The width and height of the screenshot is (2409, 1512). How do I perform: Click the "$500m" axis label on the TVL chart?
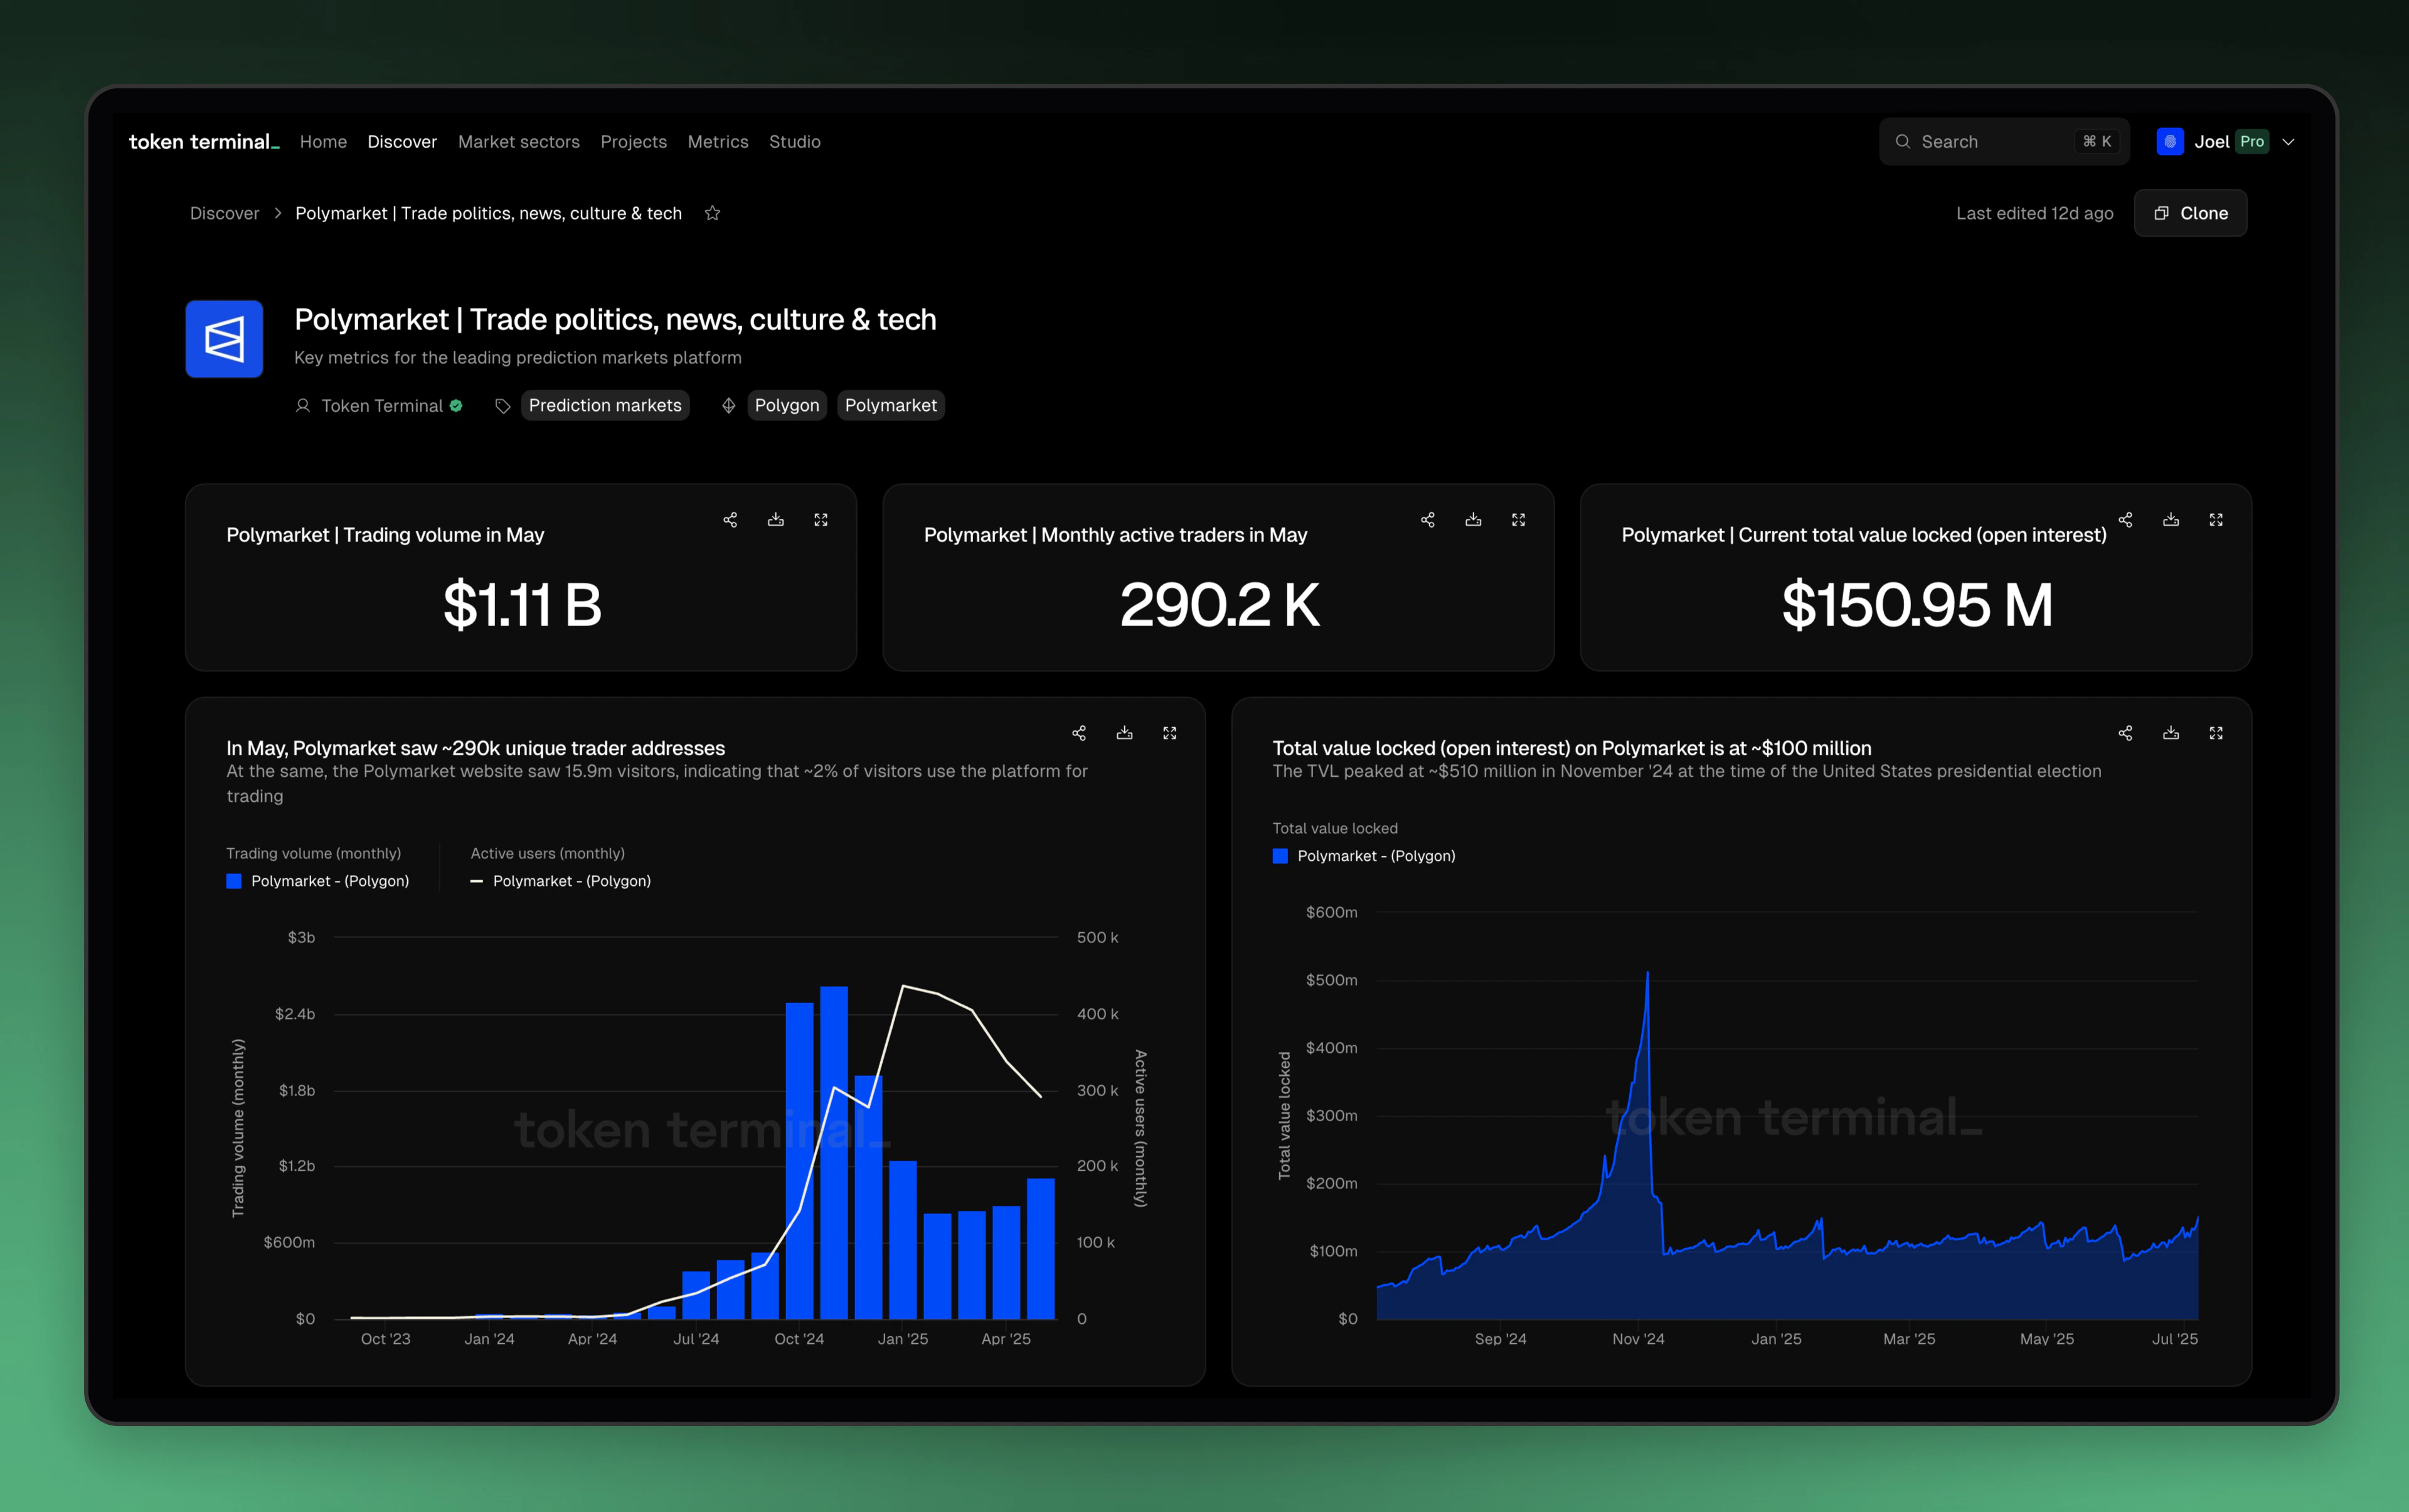1332,980
